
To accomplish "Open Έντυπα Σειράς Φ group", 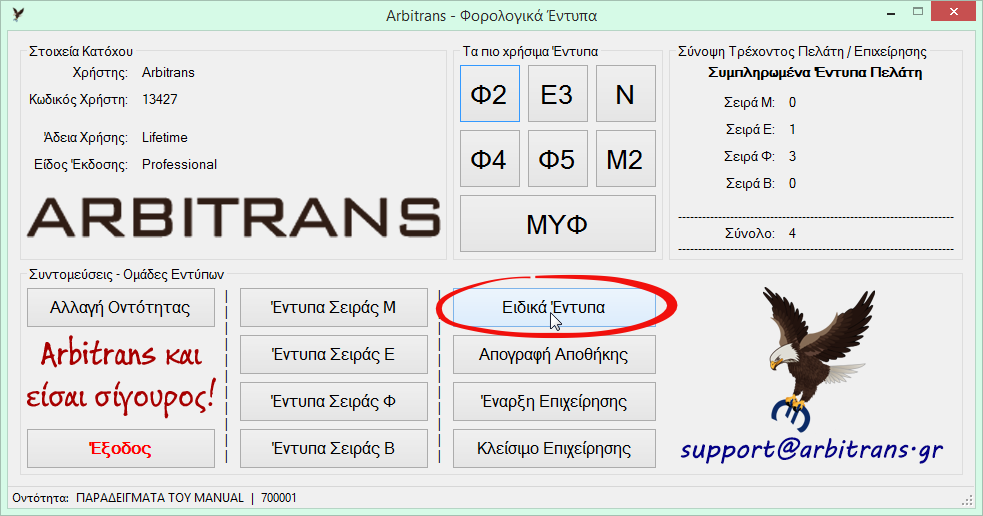I will (x=334, y=401).
